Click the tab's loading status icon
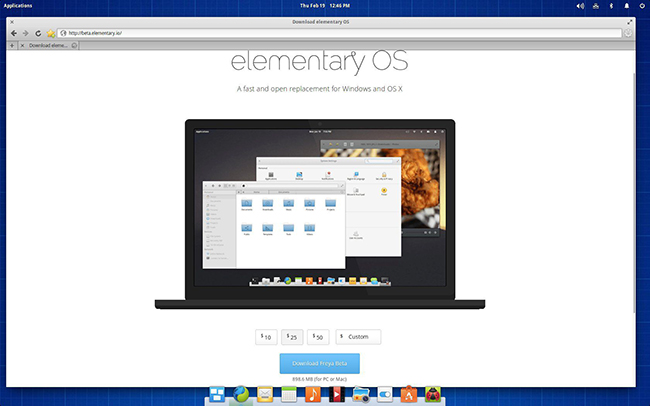The image size is (650, 406). [x=74, y=45]
